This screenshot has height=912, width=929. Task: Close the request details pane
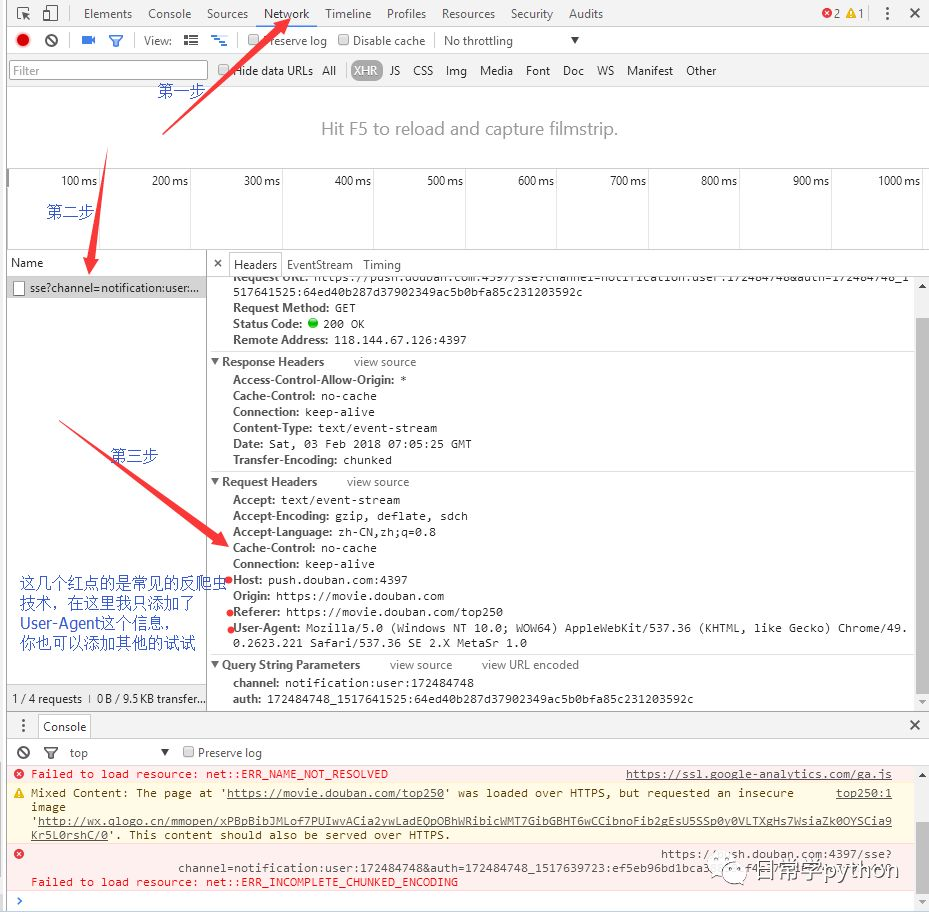pyautogui.click(x=218, y=264)
